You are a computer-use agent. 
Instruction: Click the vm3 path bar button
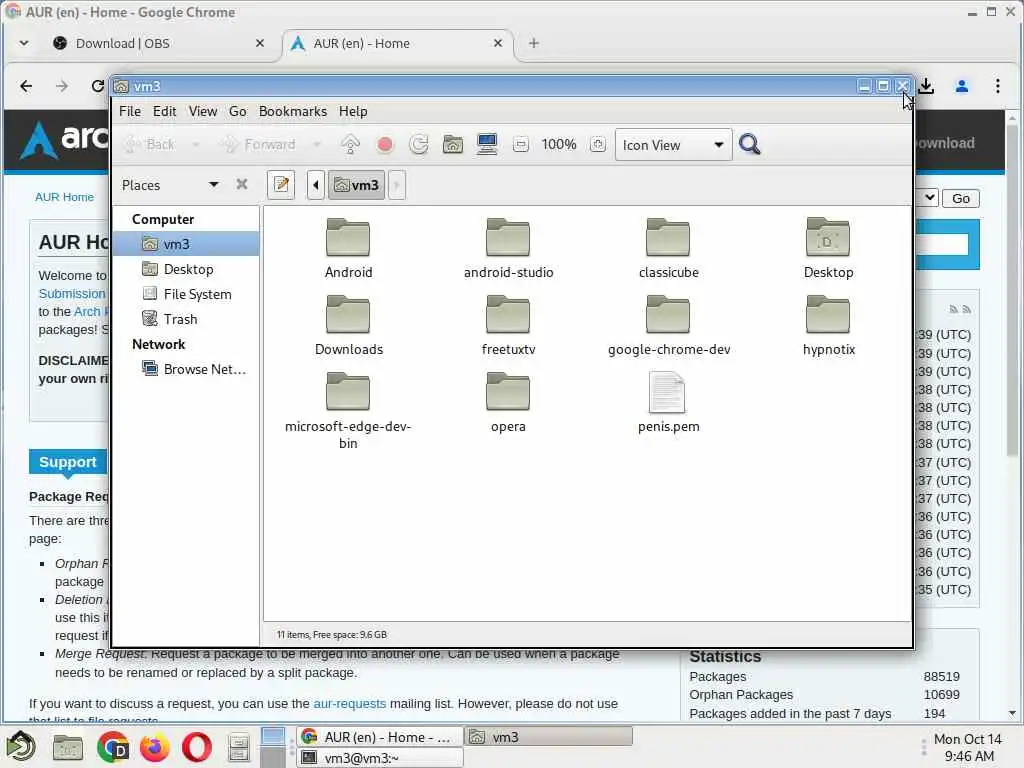pyautogui.click(x=356, y=185)
